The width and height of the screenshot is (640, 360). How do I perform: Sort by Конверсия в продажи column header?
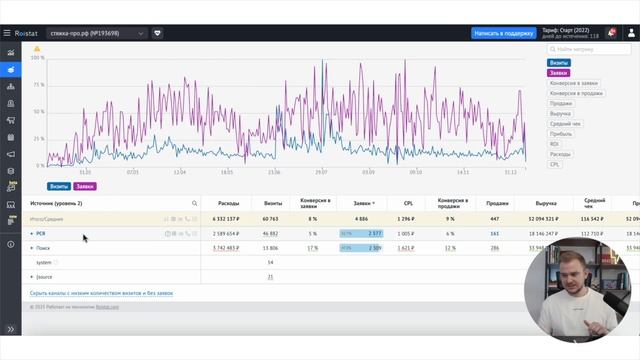point(453,203)
